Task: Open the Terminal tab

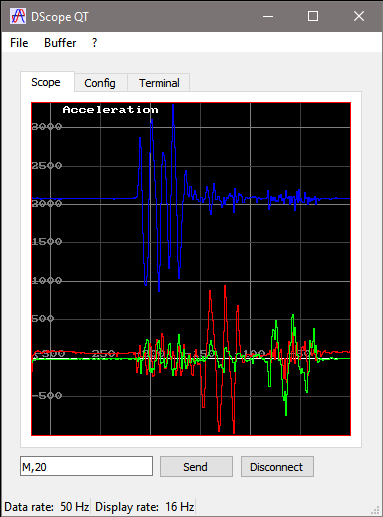Action: [x=159, y=83]
